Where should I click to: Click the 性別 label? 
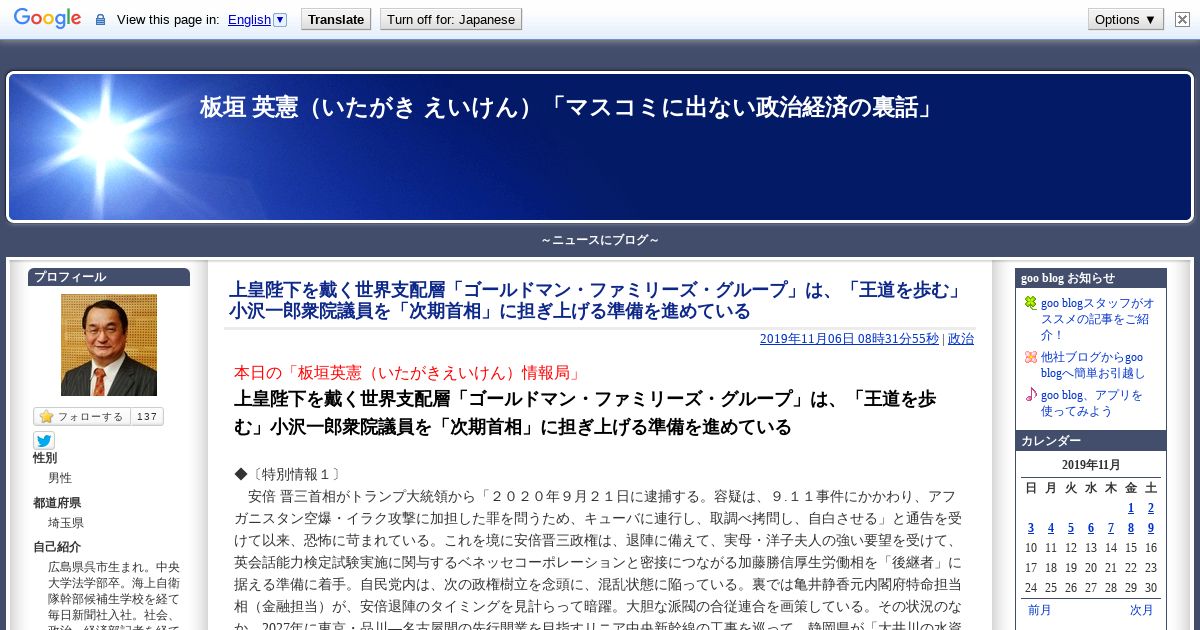(45, 457)
